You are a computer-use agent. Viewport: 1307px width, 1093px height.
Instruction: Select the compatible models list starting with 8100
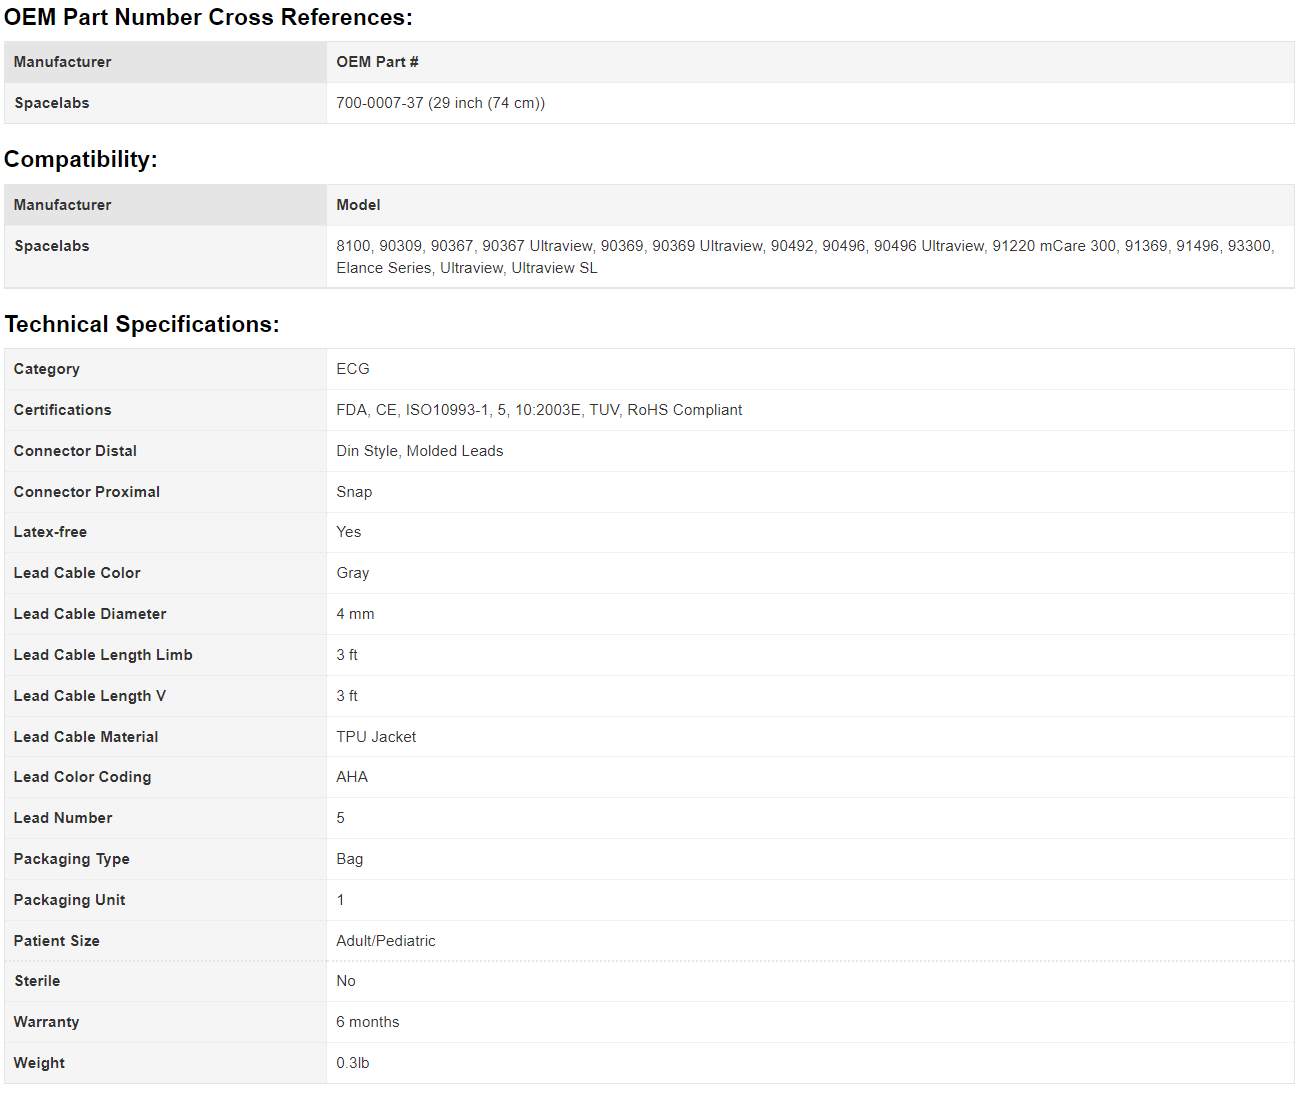pos(805,257)
